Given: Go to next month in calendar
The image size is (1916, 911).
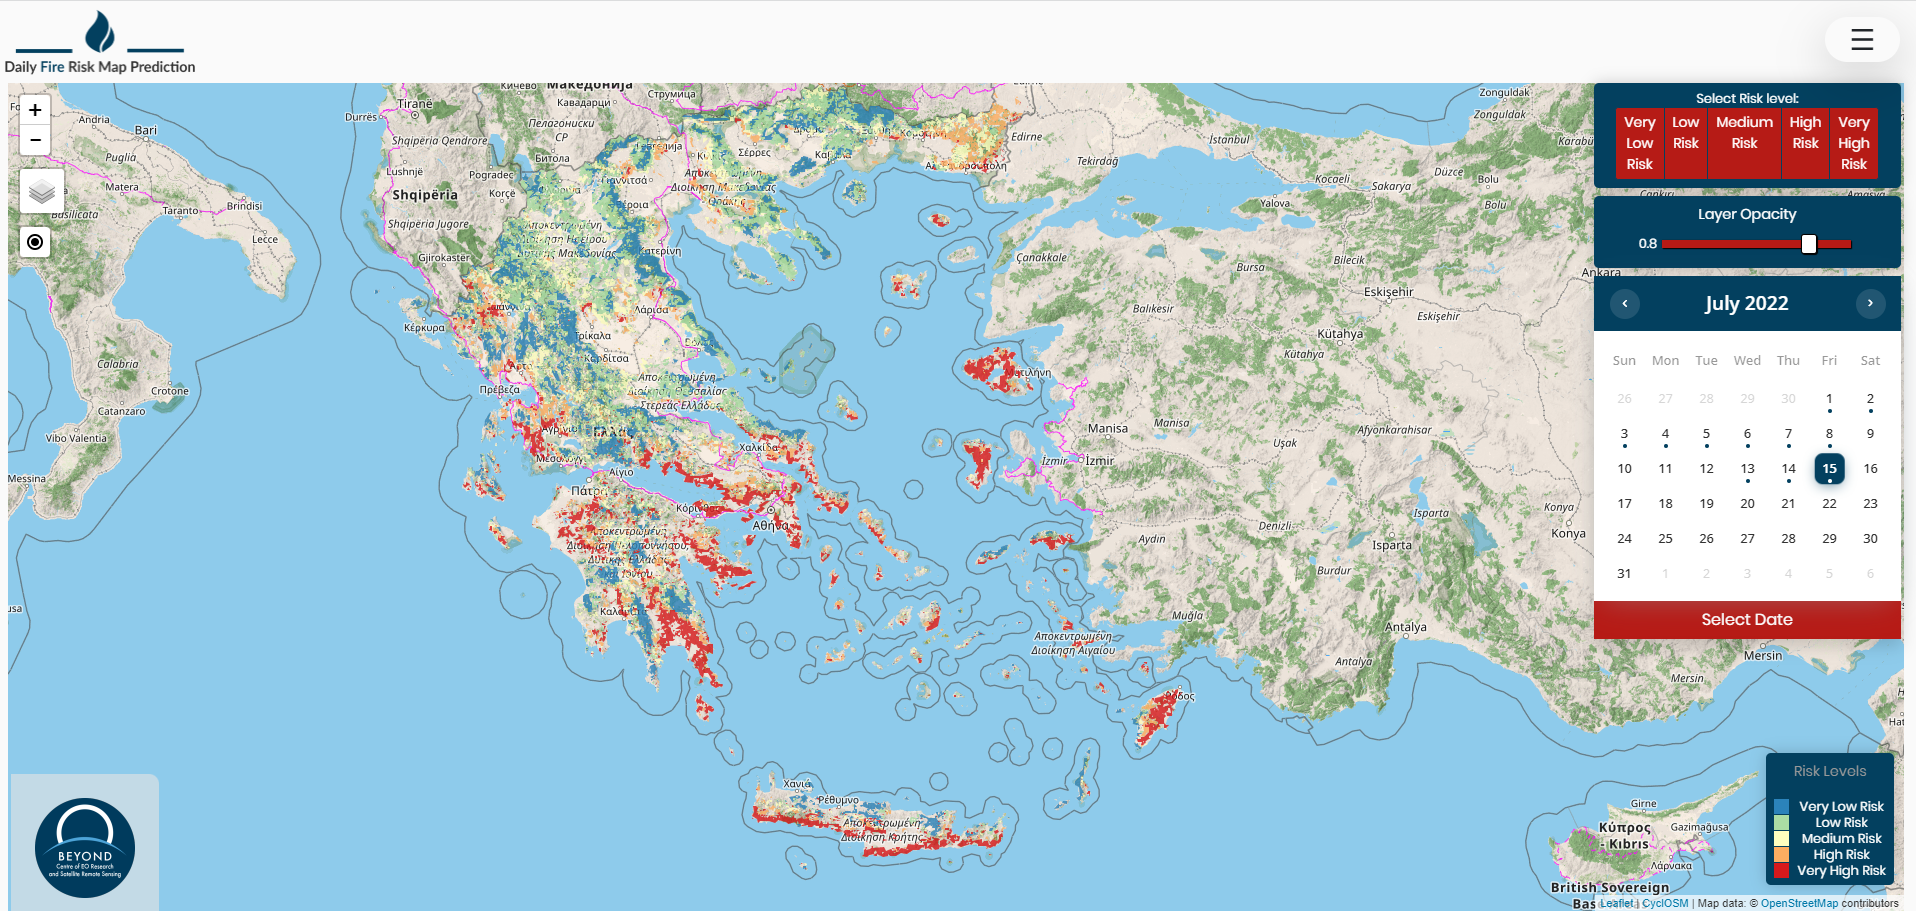Looking at the screenshot, I should 1870,303.
